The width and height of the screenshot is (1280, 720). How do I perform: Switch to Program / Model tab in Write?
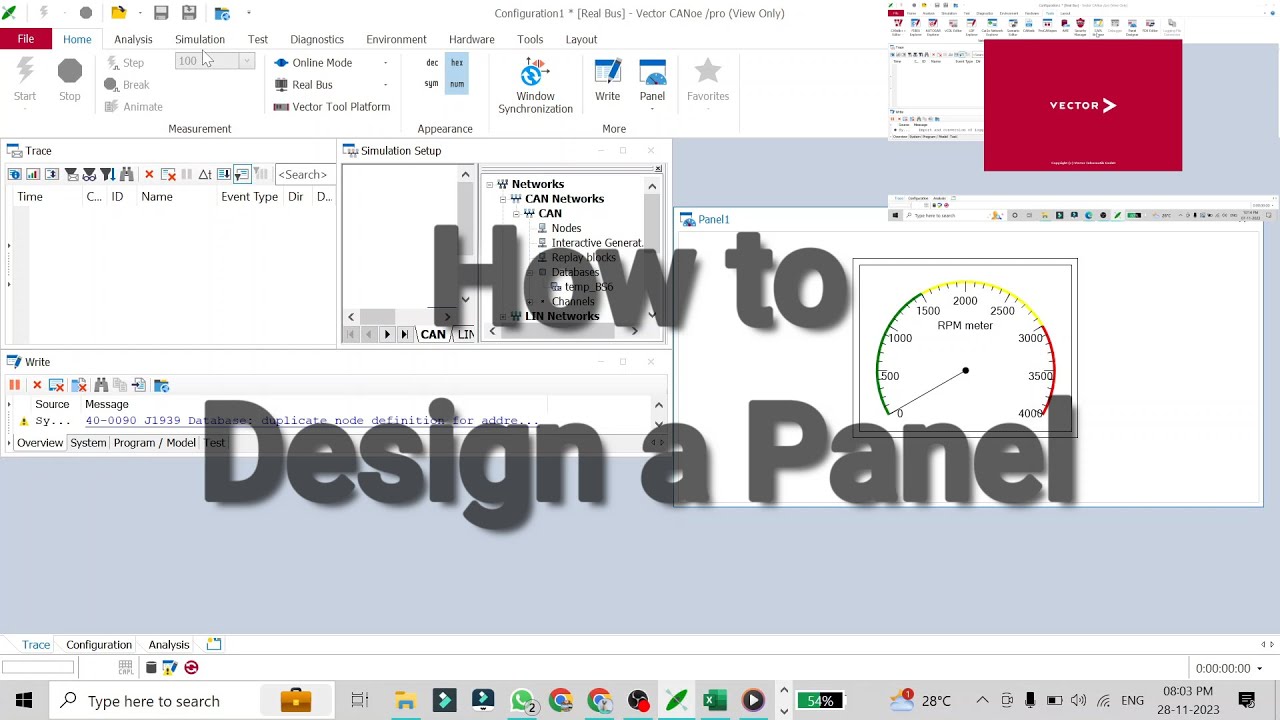click(x=154, y=443)
